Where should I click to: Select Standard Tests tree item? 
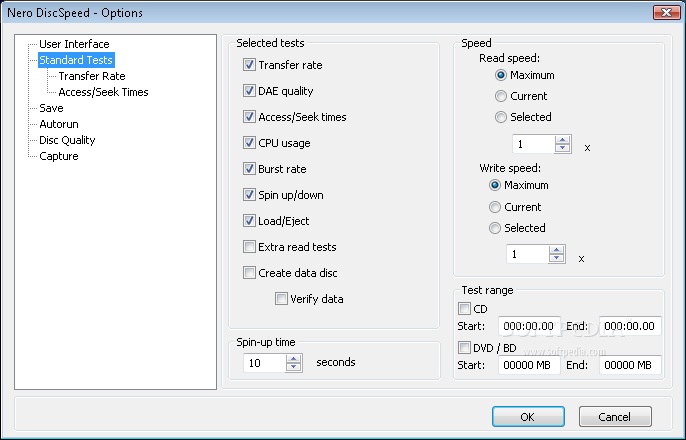click(x=76, y=60)
